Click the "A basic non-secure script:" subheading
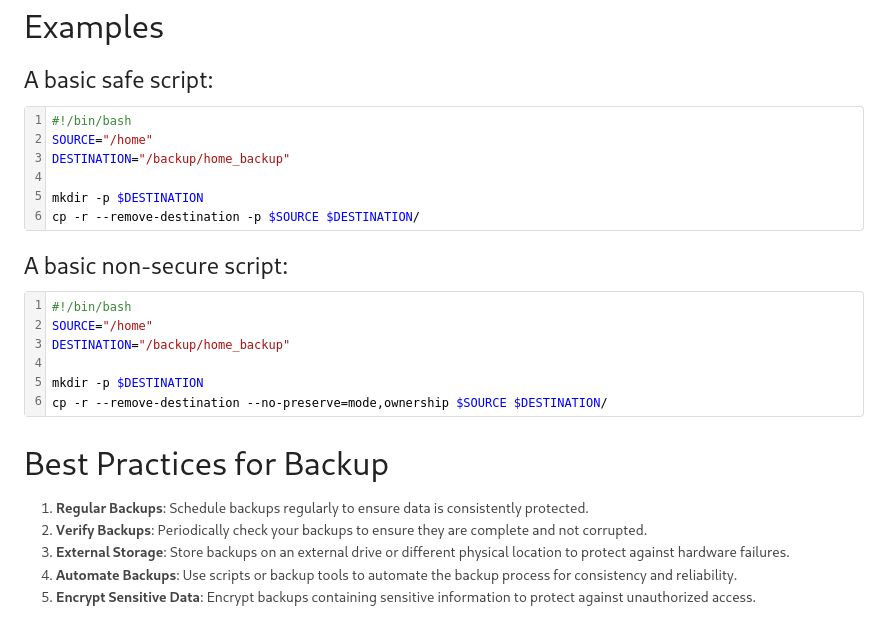Screen dimensions: 885x624 [156, 266]
